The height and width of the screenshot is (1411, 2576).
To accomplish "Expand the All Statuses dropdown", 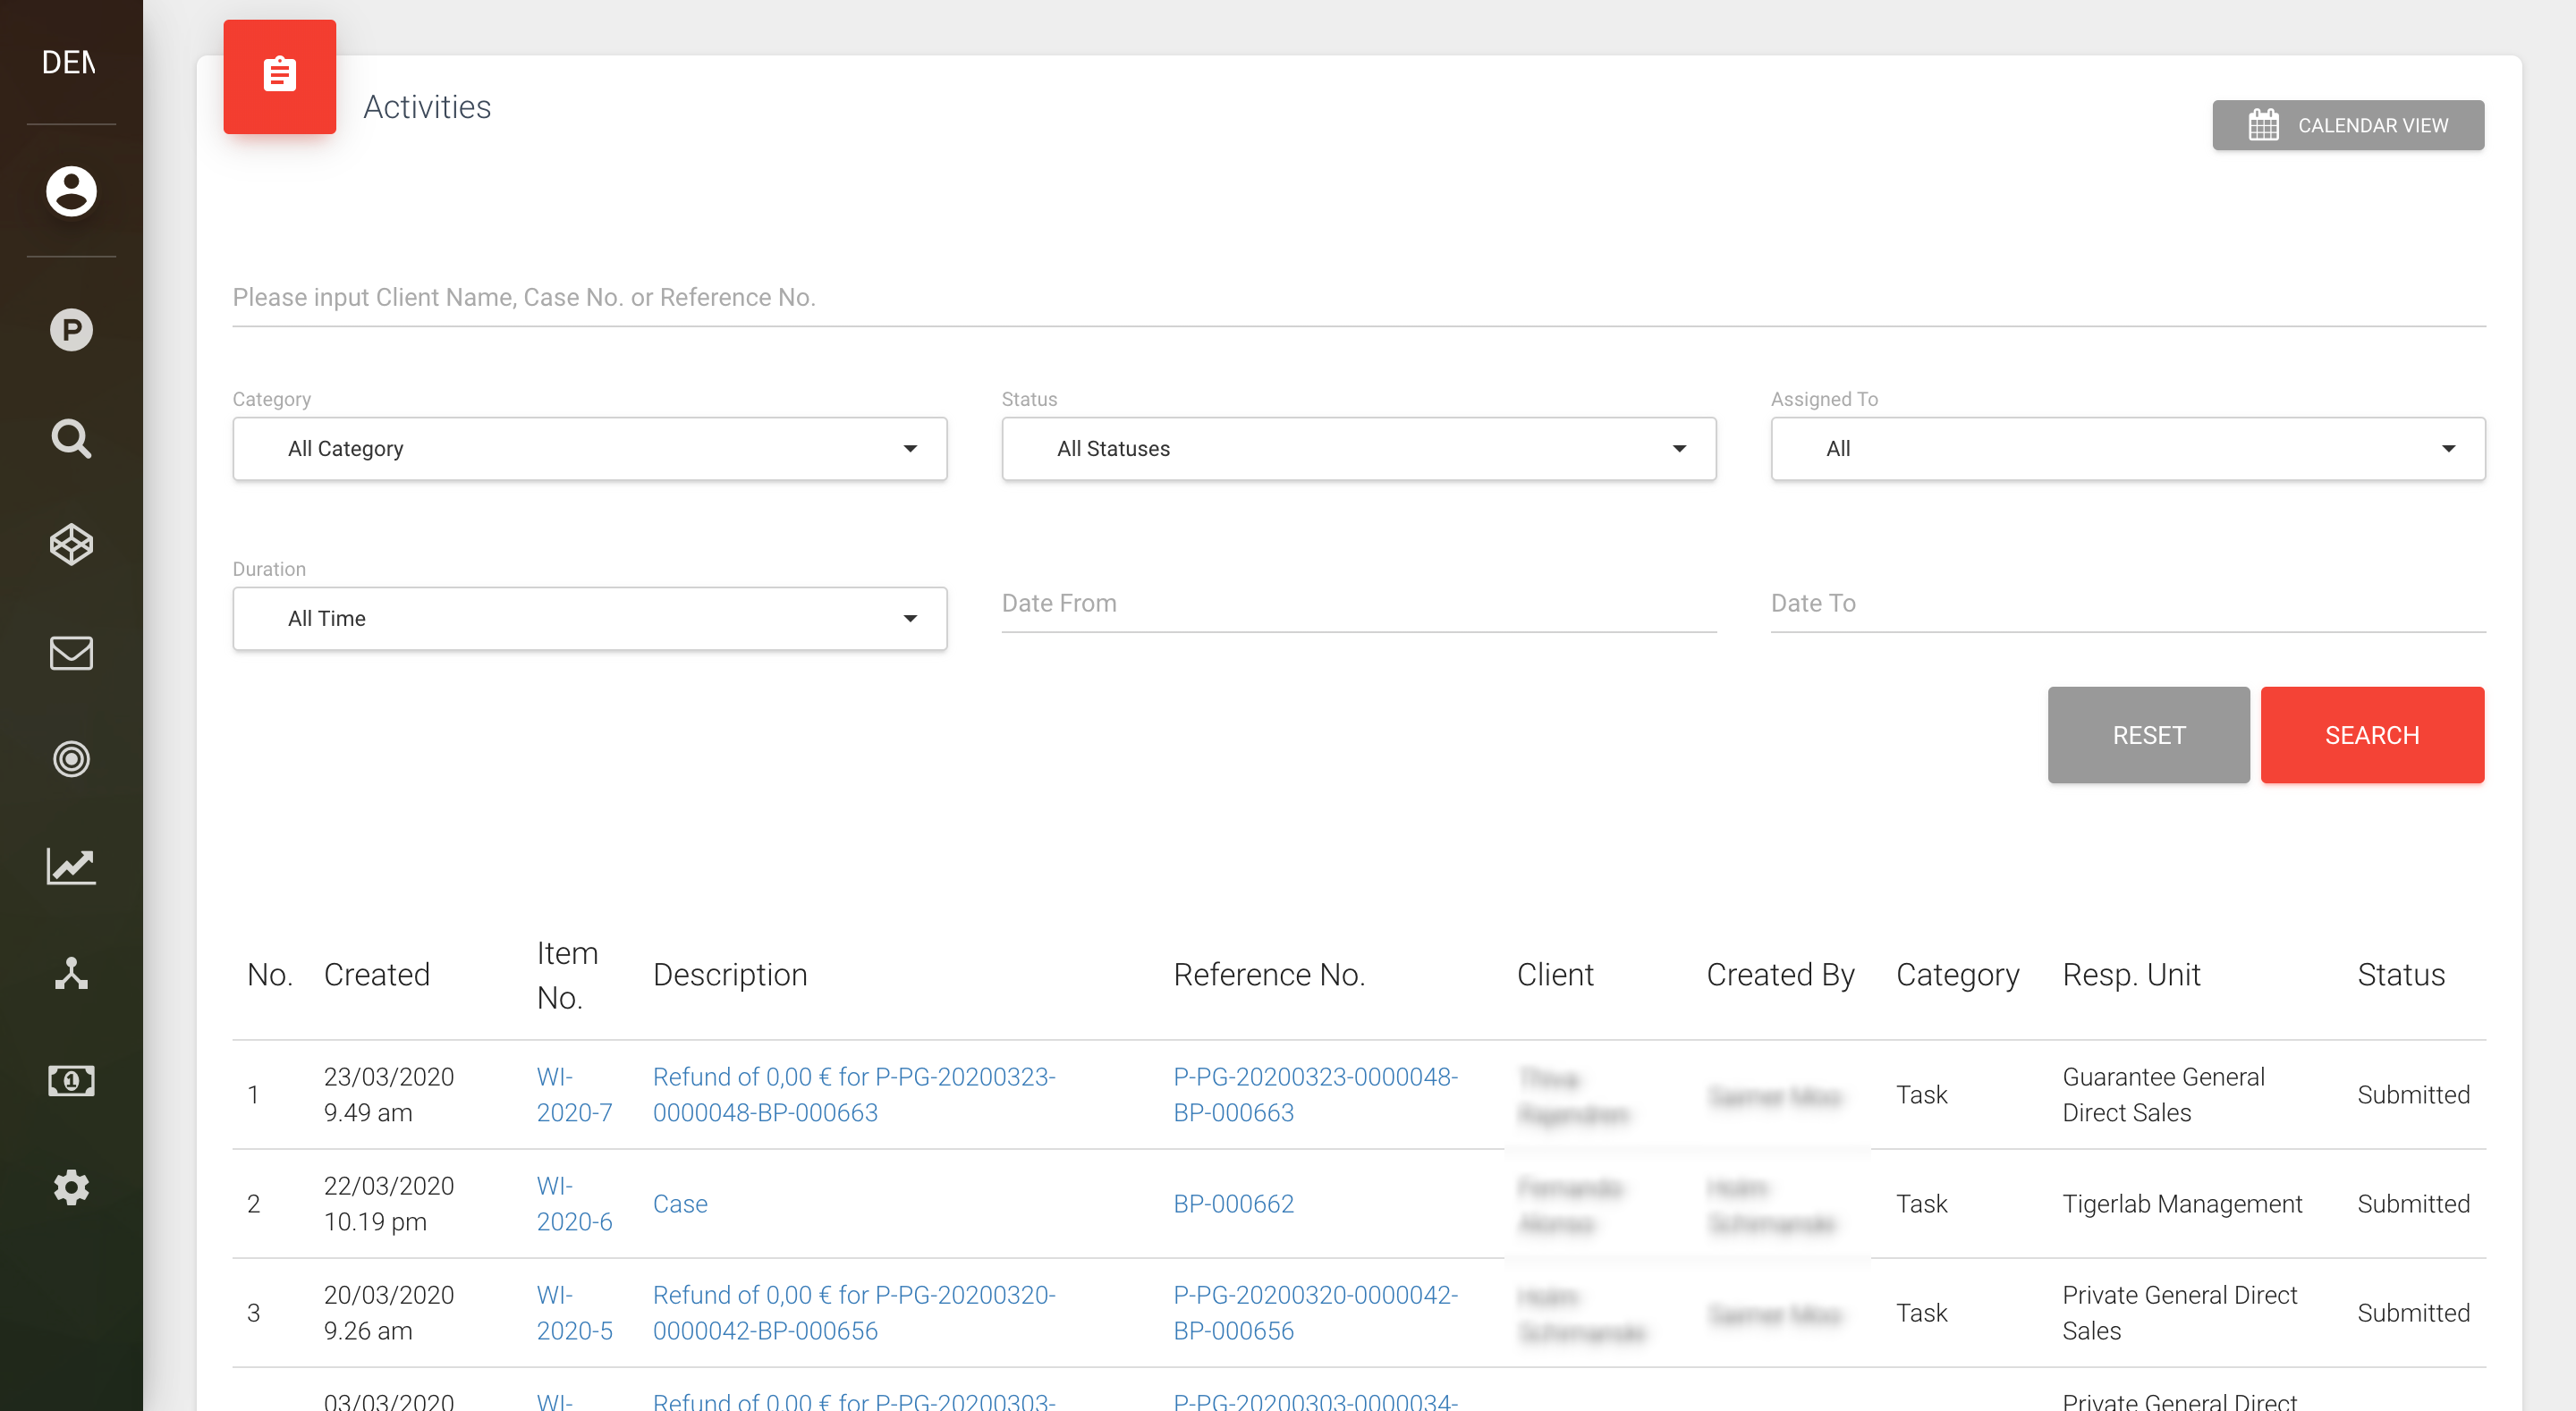I will click(1358, 449).
